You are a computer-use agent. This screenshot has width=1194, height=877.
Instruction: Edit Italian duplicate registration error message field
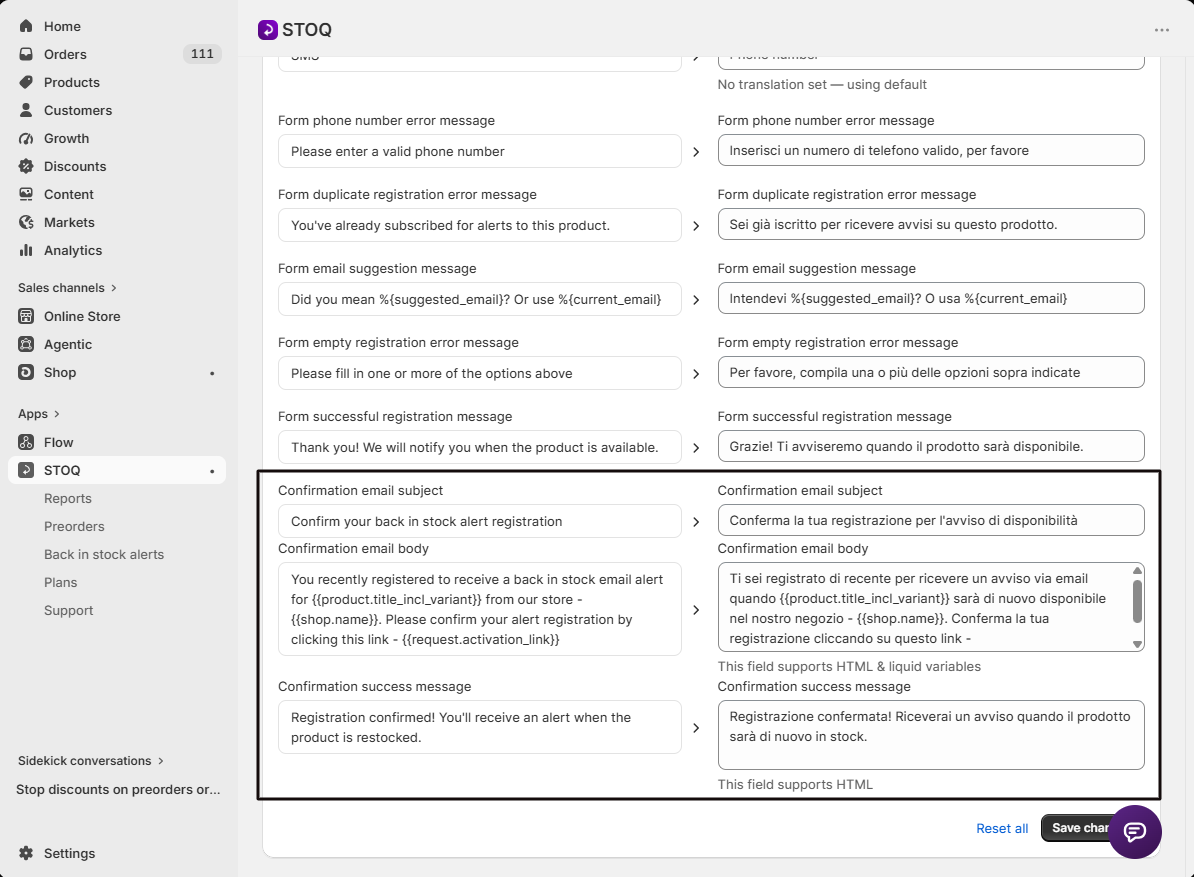931,224
